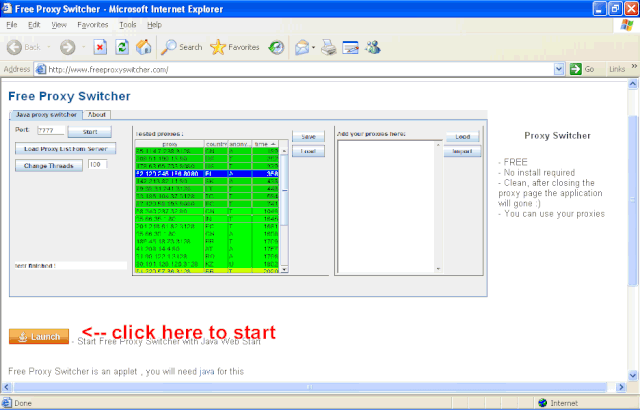
Task: Sort by the time column header
Action: click(265, 144)
